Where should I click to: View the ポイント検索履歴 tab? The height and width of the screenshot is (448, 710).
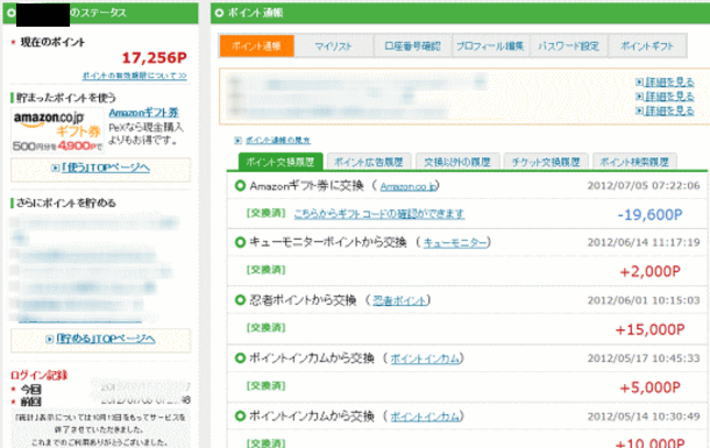click(634, 162)
